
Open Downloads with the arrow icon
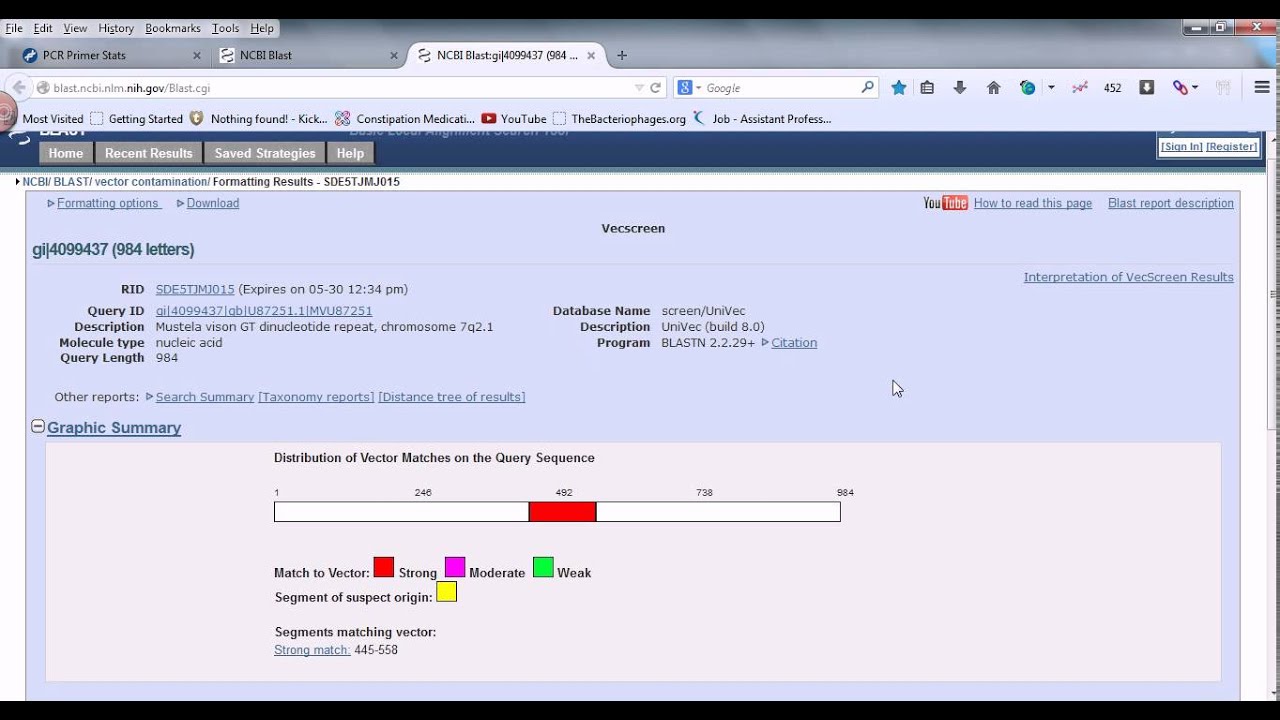(960, 87)
